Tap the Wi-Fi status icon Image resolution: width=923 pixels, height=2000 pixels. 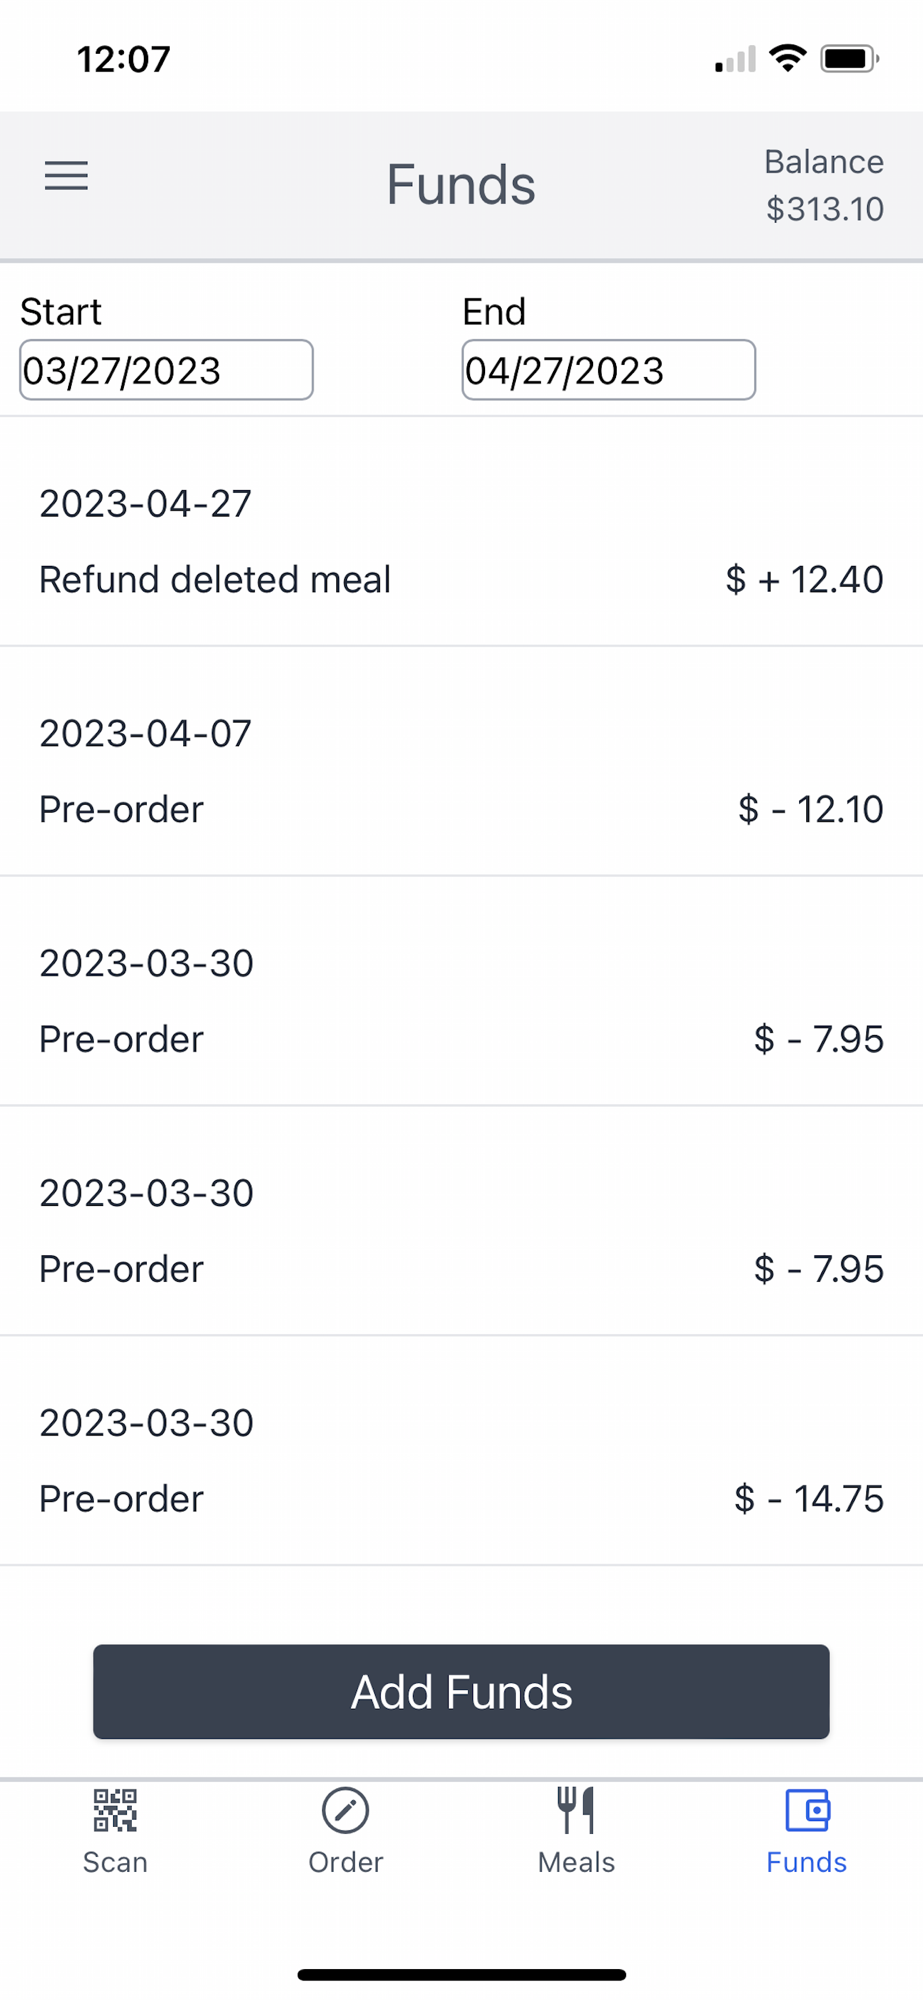click(x=788, y=59)
